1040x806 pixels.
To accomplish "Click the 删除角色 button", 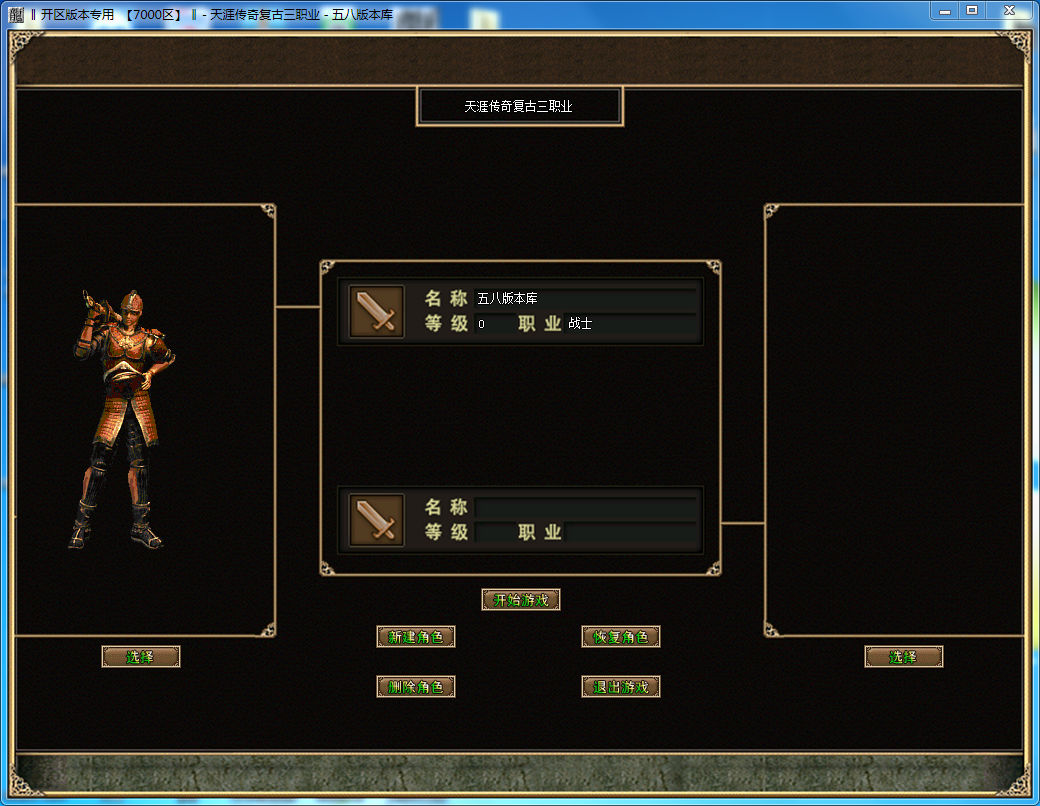I will click(416, 687).
